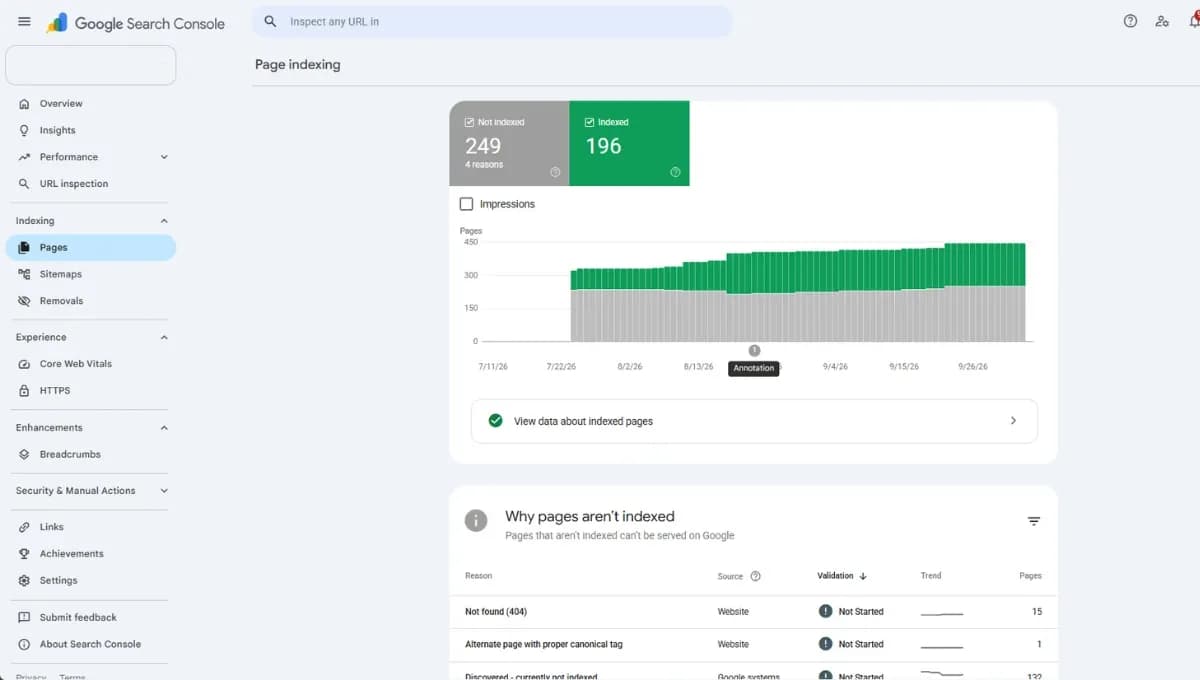Open the notifications bell
Viewport: 1200px width, 680px height.
pos(1194,21)
